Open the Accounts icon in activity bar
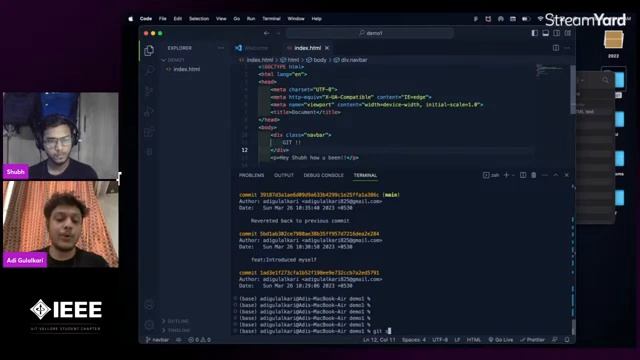Image resolution: width=640 pixels, height=360 pixels. [x=149, y=304]
